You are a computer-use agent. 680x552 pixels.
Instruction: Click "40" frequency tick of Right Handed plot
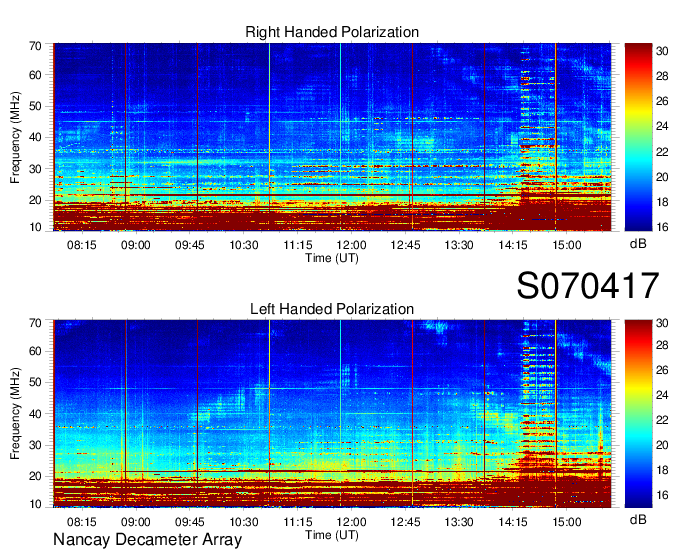[x=35, y=138]
